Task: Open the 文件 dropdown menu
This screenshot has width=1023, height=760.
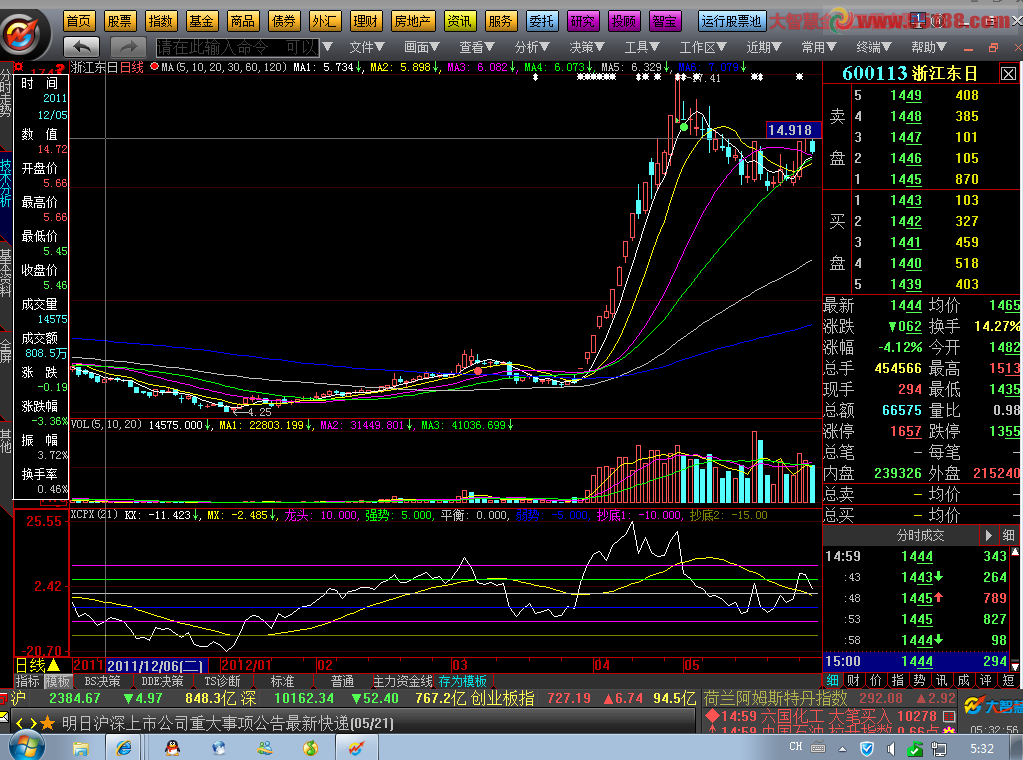Action: (x=366, y=47)
